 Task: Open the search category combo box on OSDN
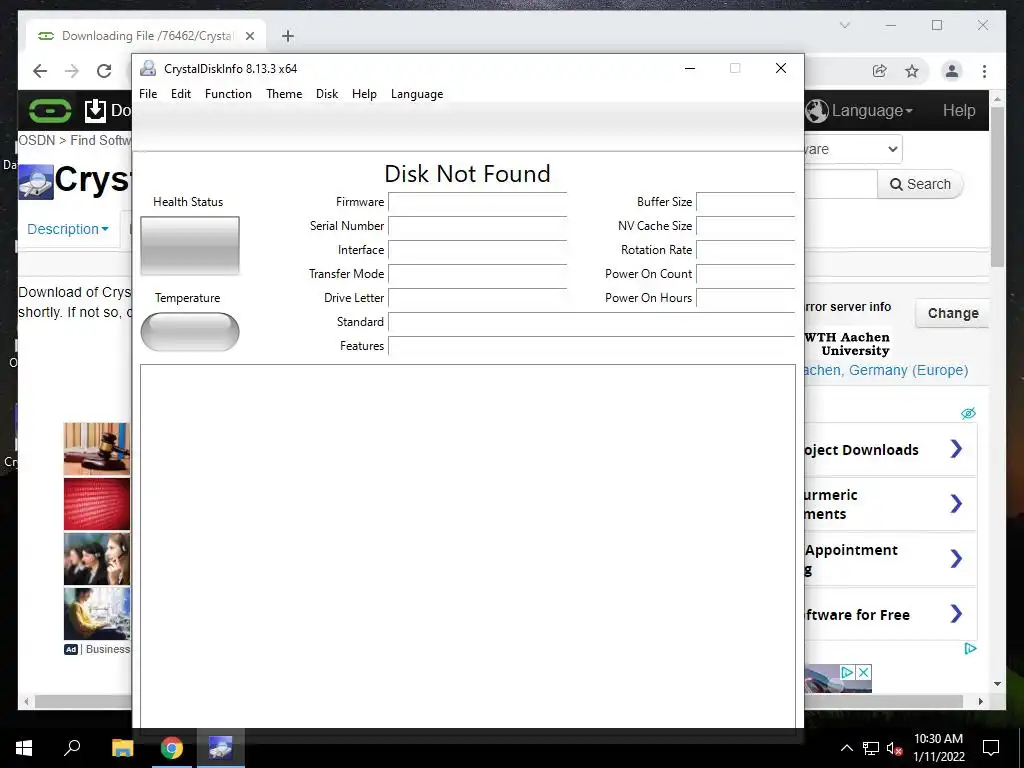click(x=852, y=150)
